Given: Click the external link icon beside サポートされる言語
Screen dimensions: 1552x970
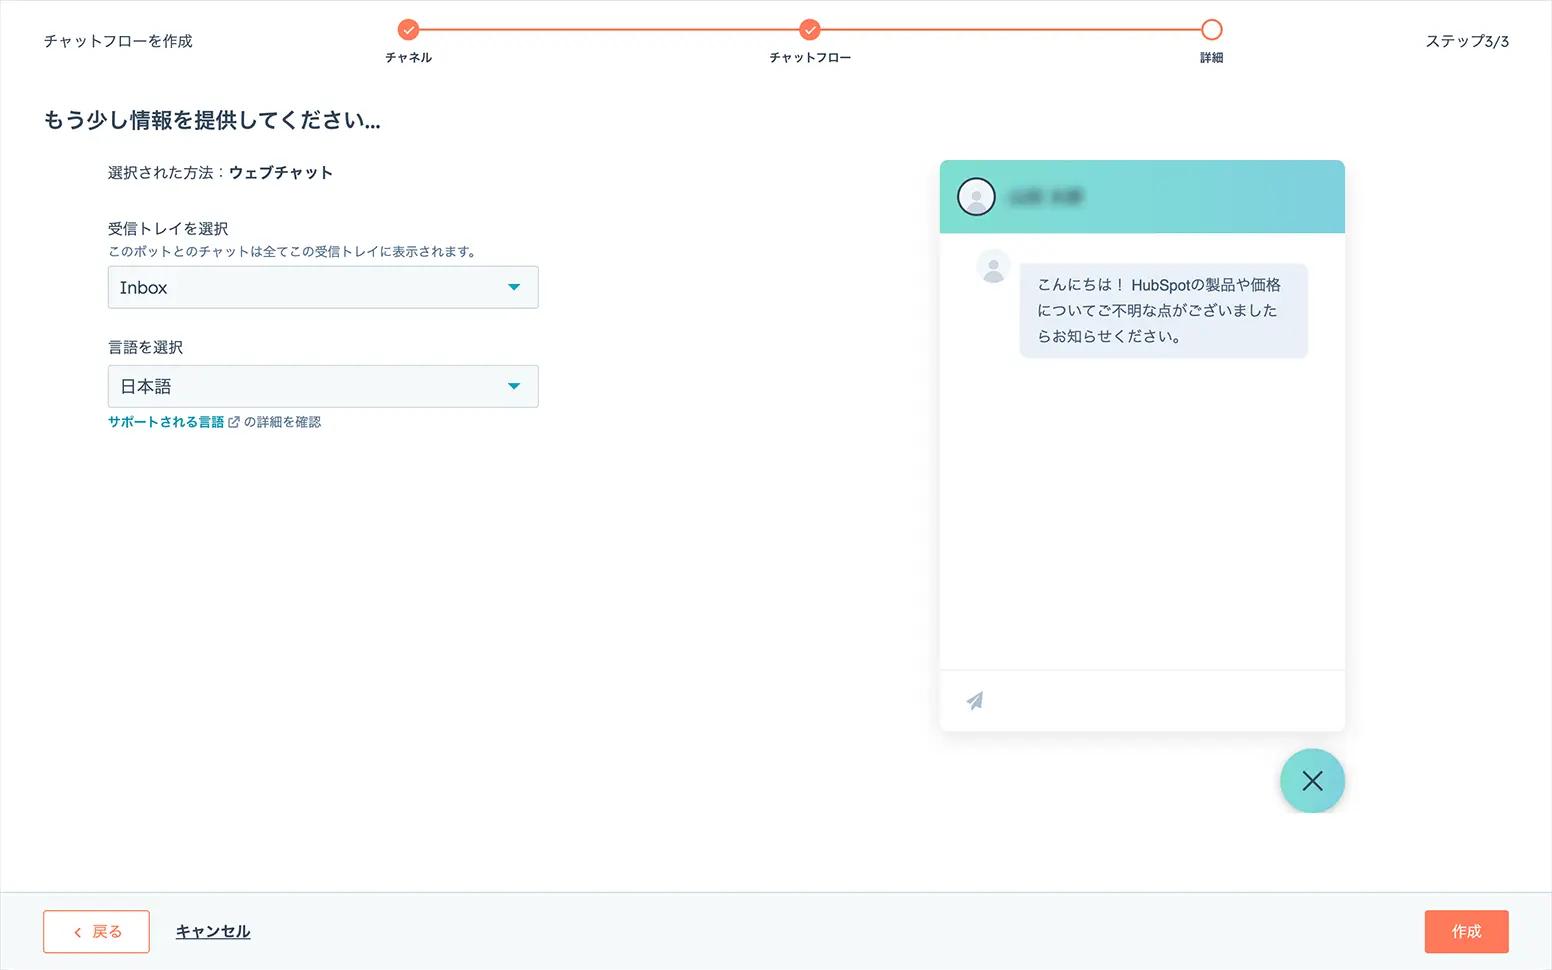Looking at the screenshot, I should pyautogui.click(x=234, y=422).
